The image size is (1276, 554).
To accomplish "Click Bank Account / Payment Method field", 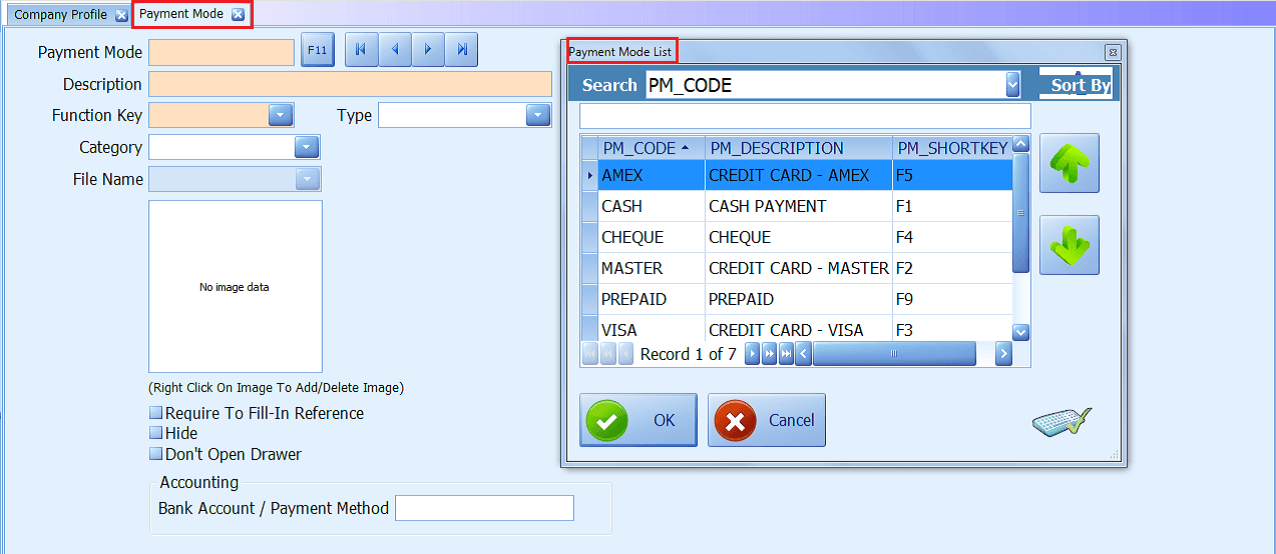I will (x=485, y=508).
